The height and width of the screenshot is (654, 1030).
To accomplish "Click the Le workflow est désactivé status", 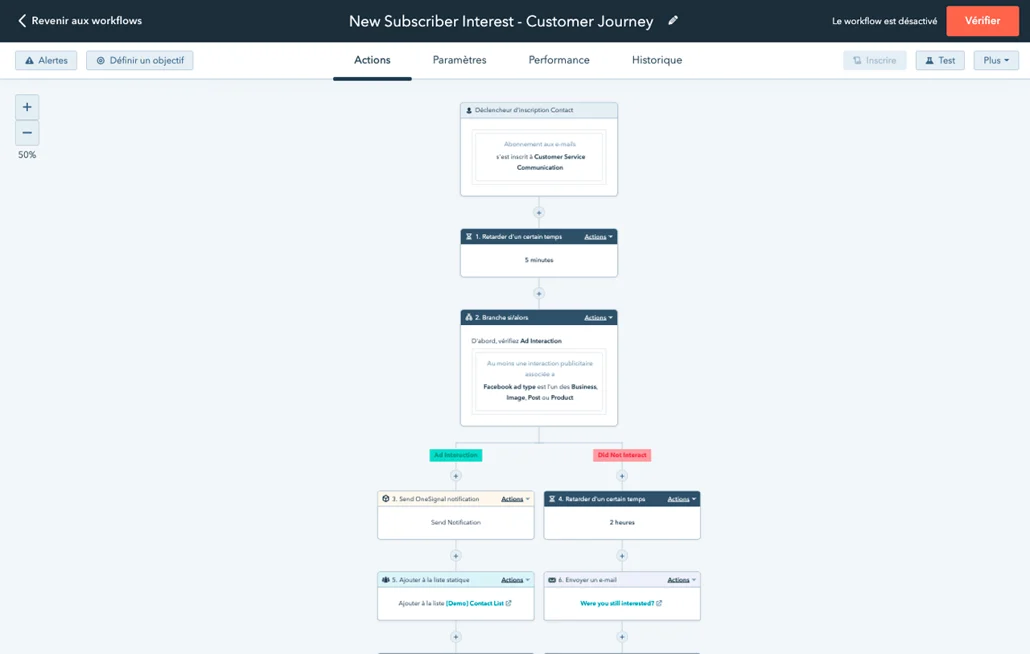I will coord(884,21).
